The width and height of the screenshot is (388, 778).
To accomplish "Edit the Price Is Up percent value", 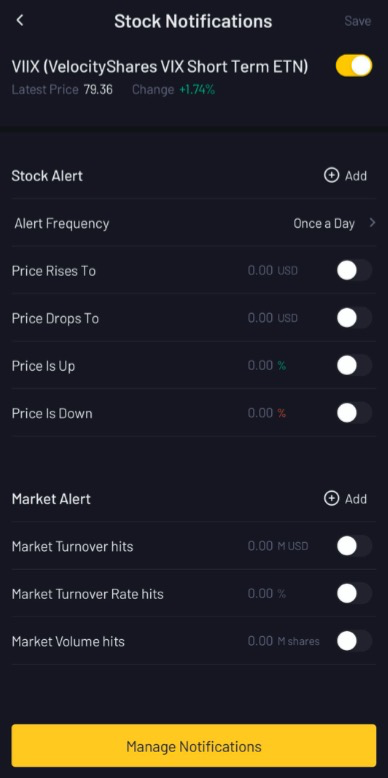I will coord(267,366).
